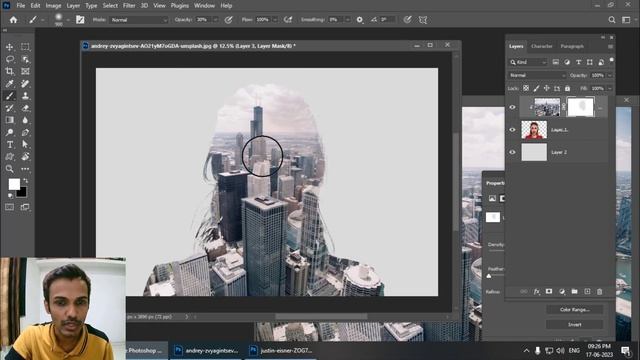Image resolution: width=640 pixels, height=360 pixels.
Task: Select the Move tool
Action: [x=9, y=47]
